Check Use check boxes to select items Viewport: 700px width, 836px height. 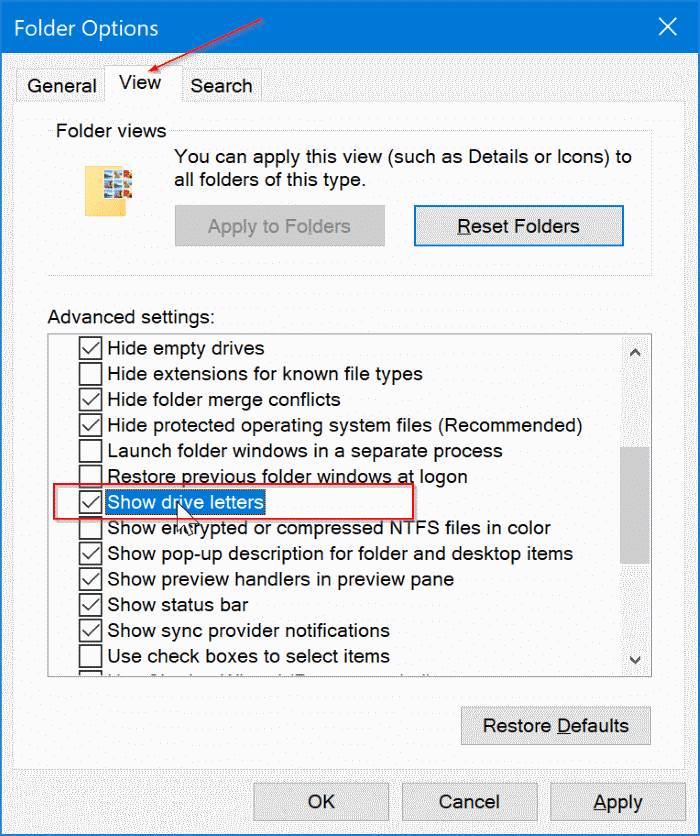(90, 657)
